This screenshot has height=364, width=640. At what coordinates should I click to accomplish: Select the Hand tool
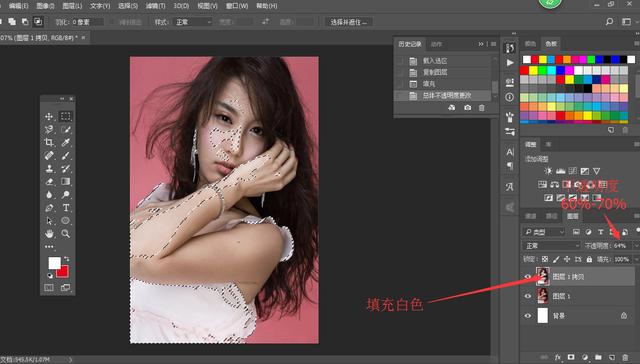(49, 234)
